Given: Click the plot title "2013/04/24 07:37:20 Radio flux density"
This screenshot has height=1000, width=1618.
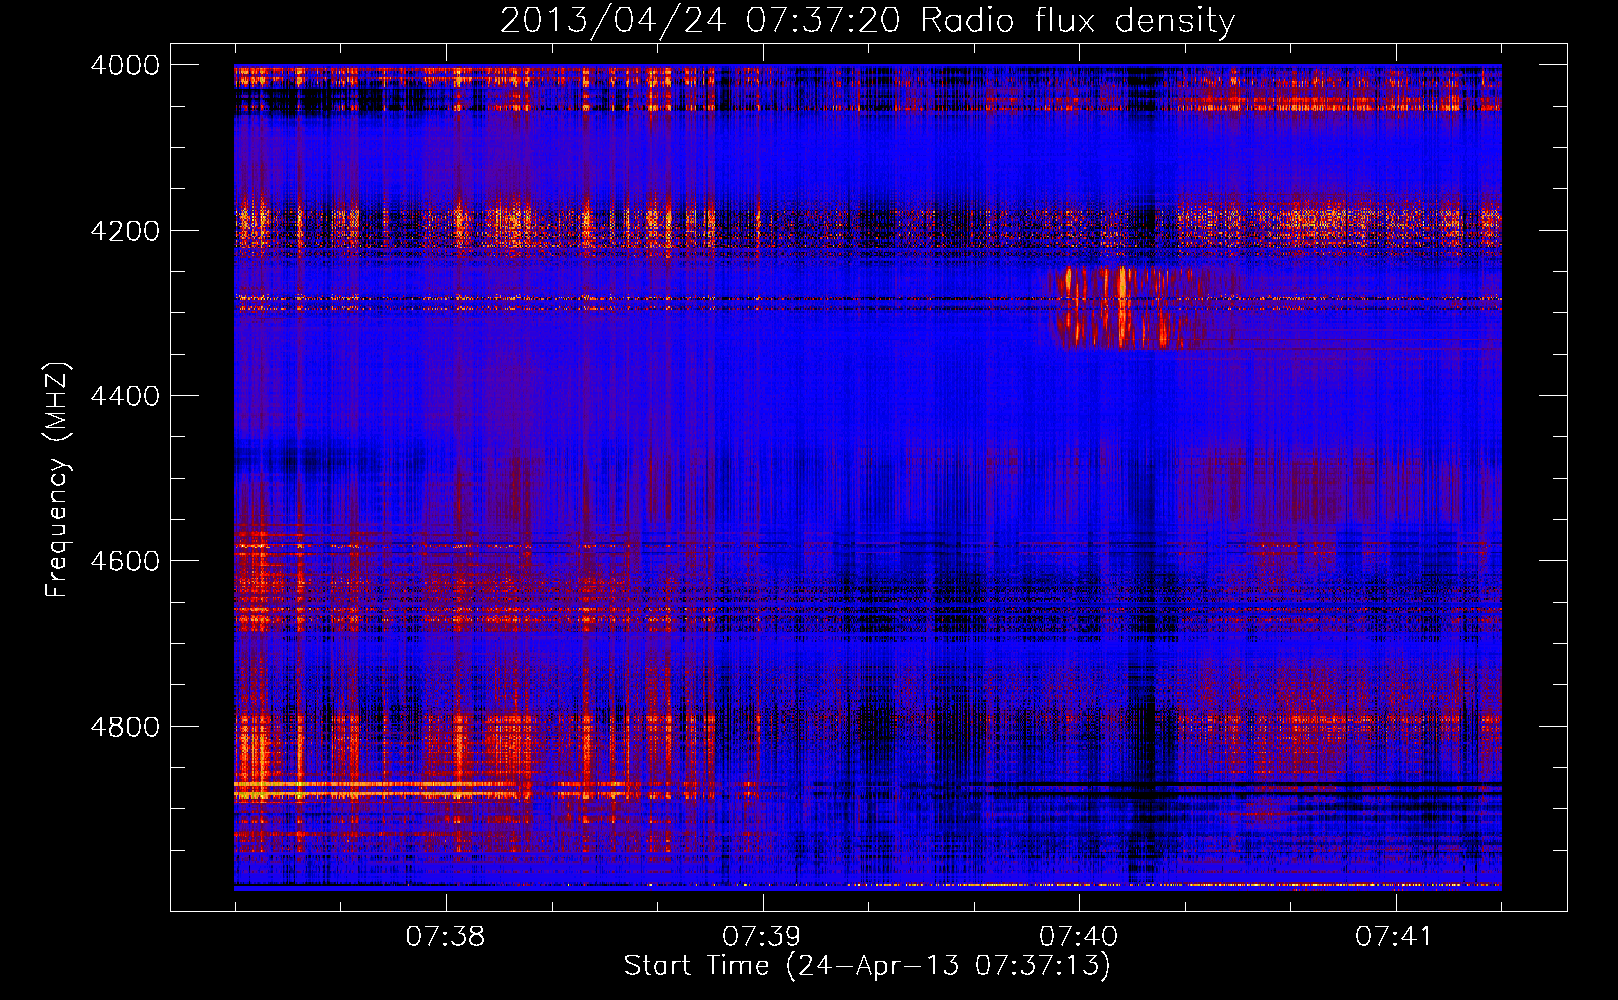Looking at the screenshot, I should click(x=867, y=20).
